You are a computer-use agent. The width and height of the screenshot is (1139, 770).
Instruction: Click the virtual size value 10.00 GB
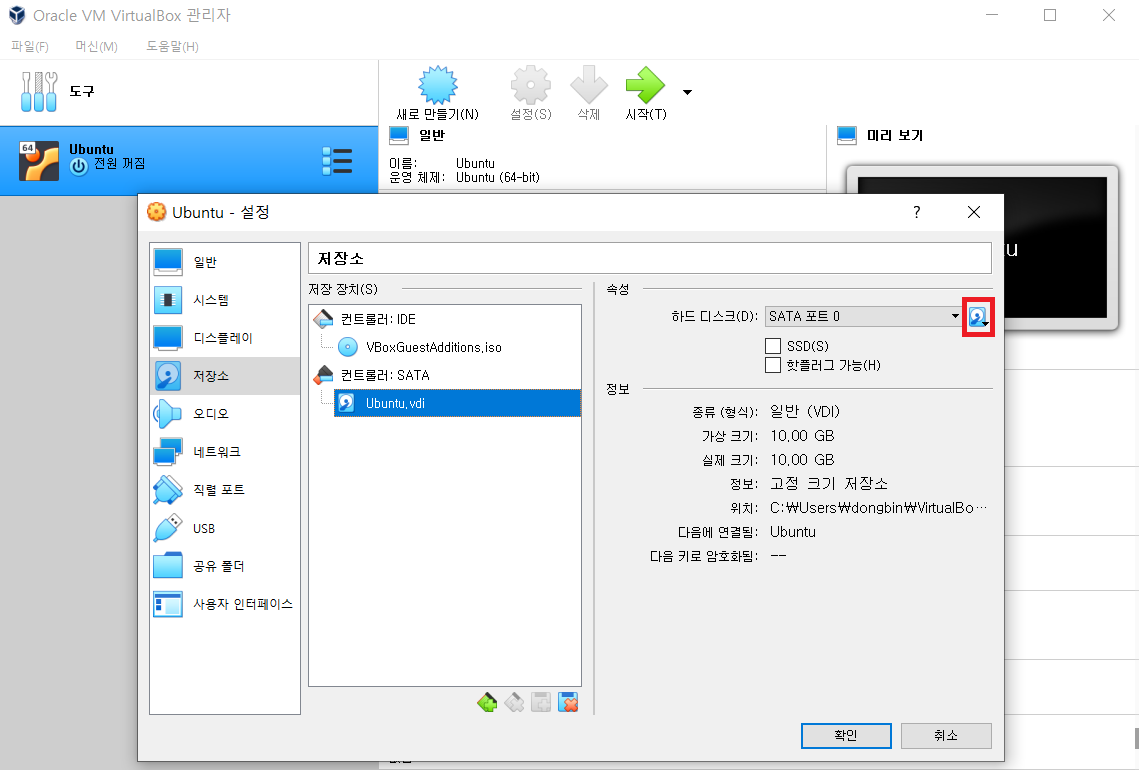coord(802,436)
